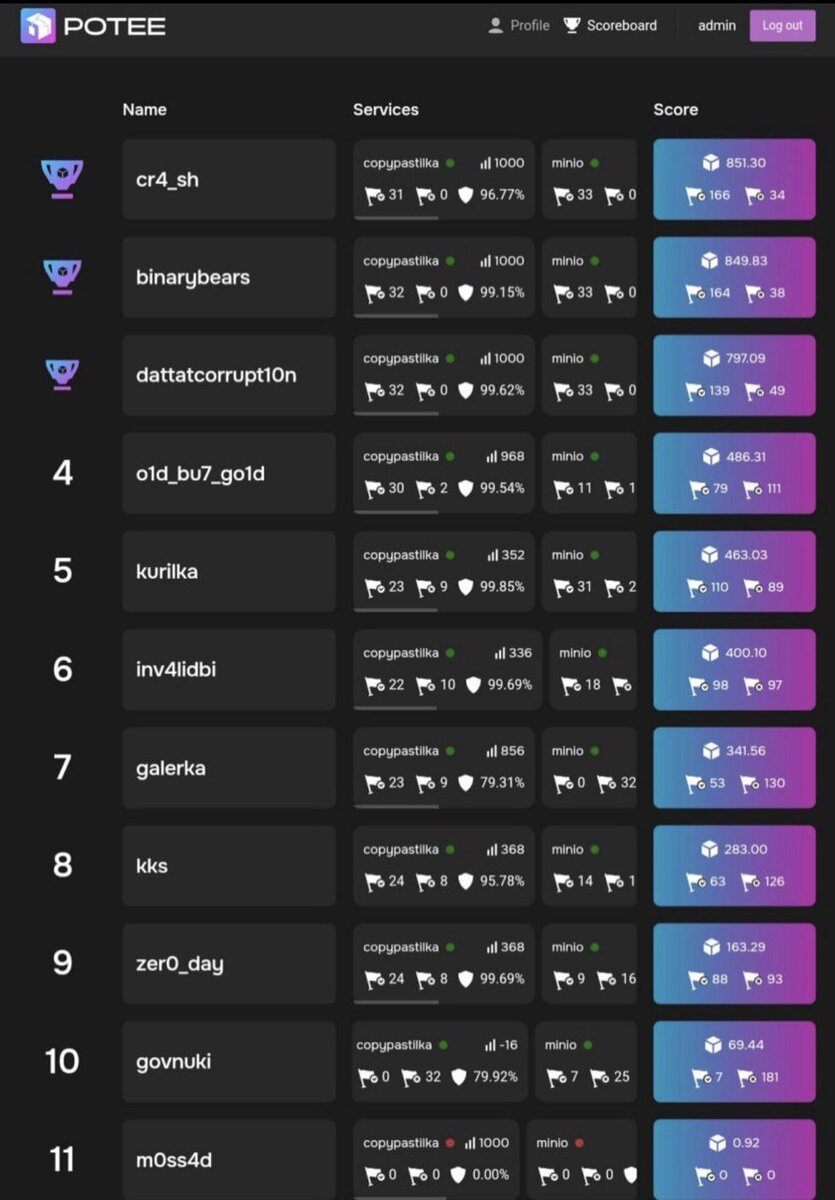
Task: Click the admin username link
Action: (717, 25)
